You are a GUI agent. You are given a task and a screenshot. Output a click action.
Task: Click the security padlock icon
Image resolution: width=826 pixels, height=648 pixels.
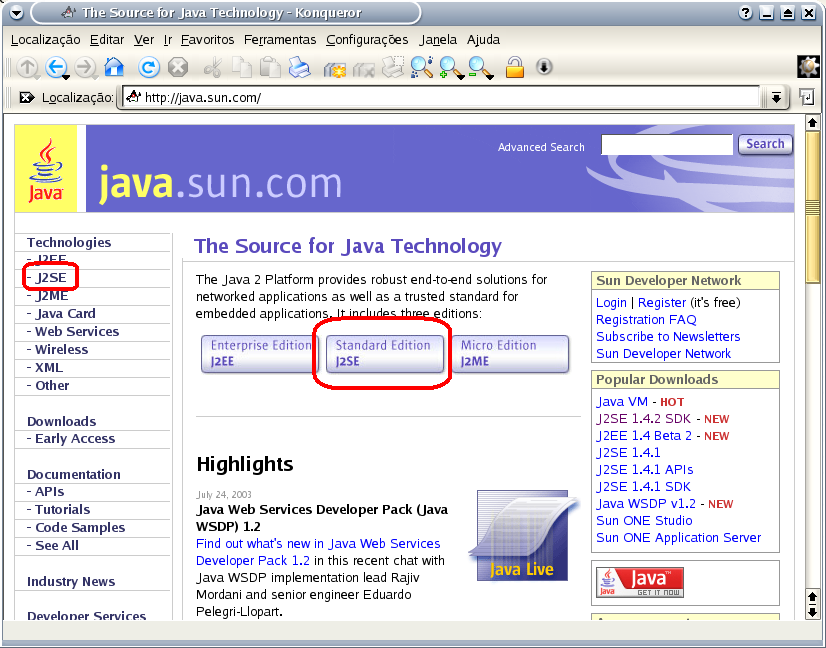tap(515, 67)
